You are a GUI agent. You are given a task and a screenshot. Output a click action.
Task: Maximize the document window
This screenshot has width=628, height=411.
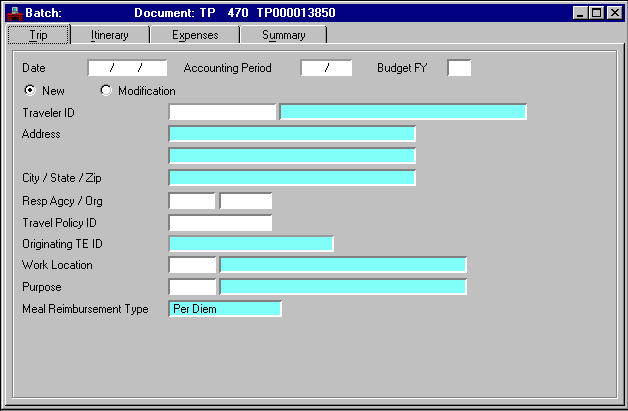pyautogui.click(x=598, y=13)
